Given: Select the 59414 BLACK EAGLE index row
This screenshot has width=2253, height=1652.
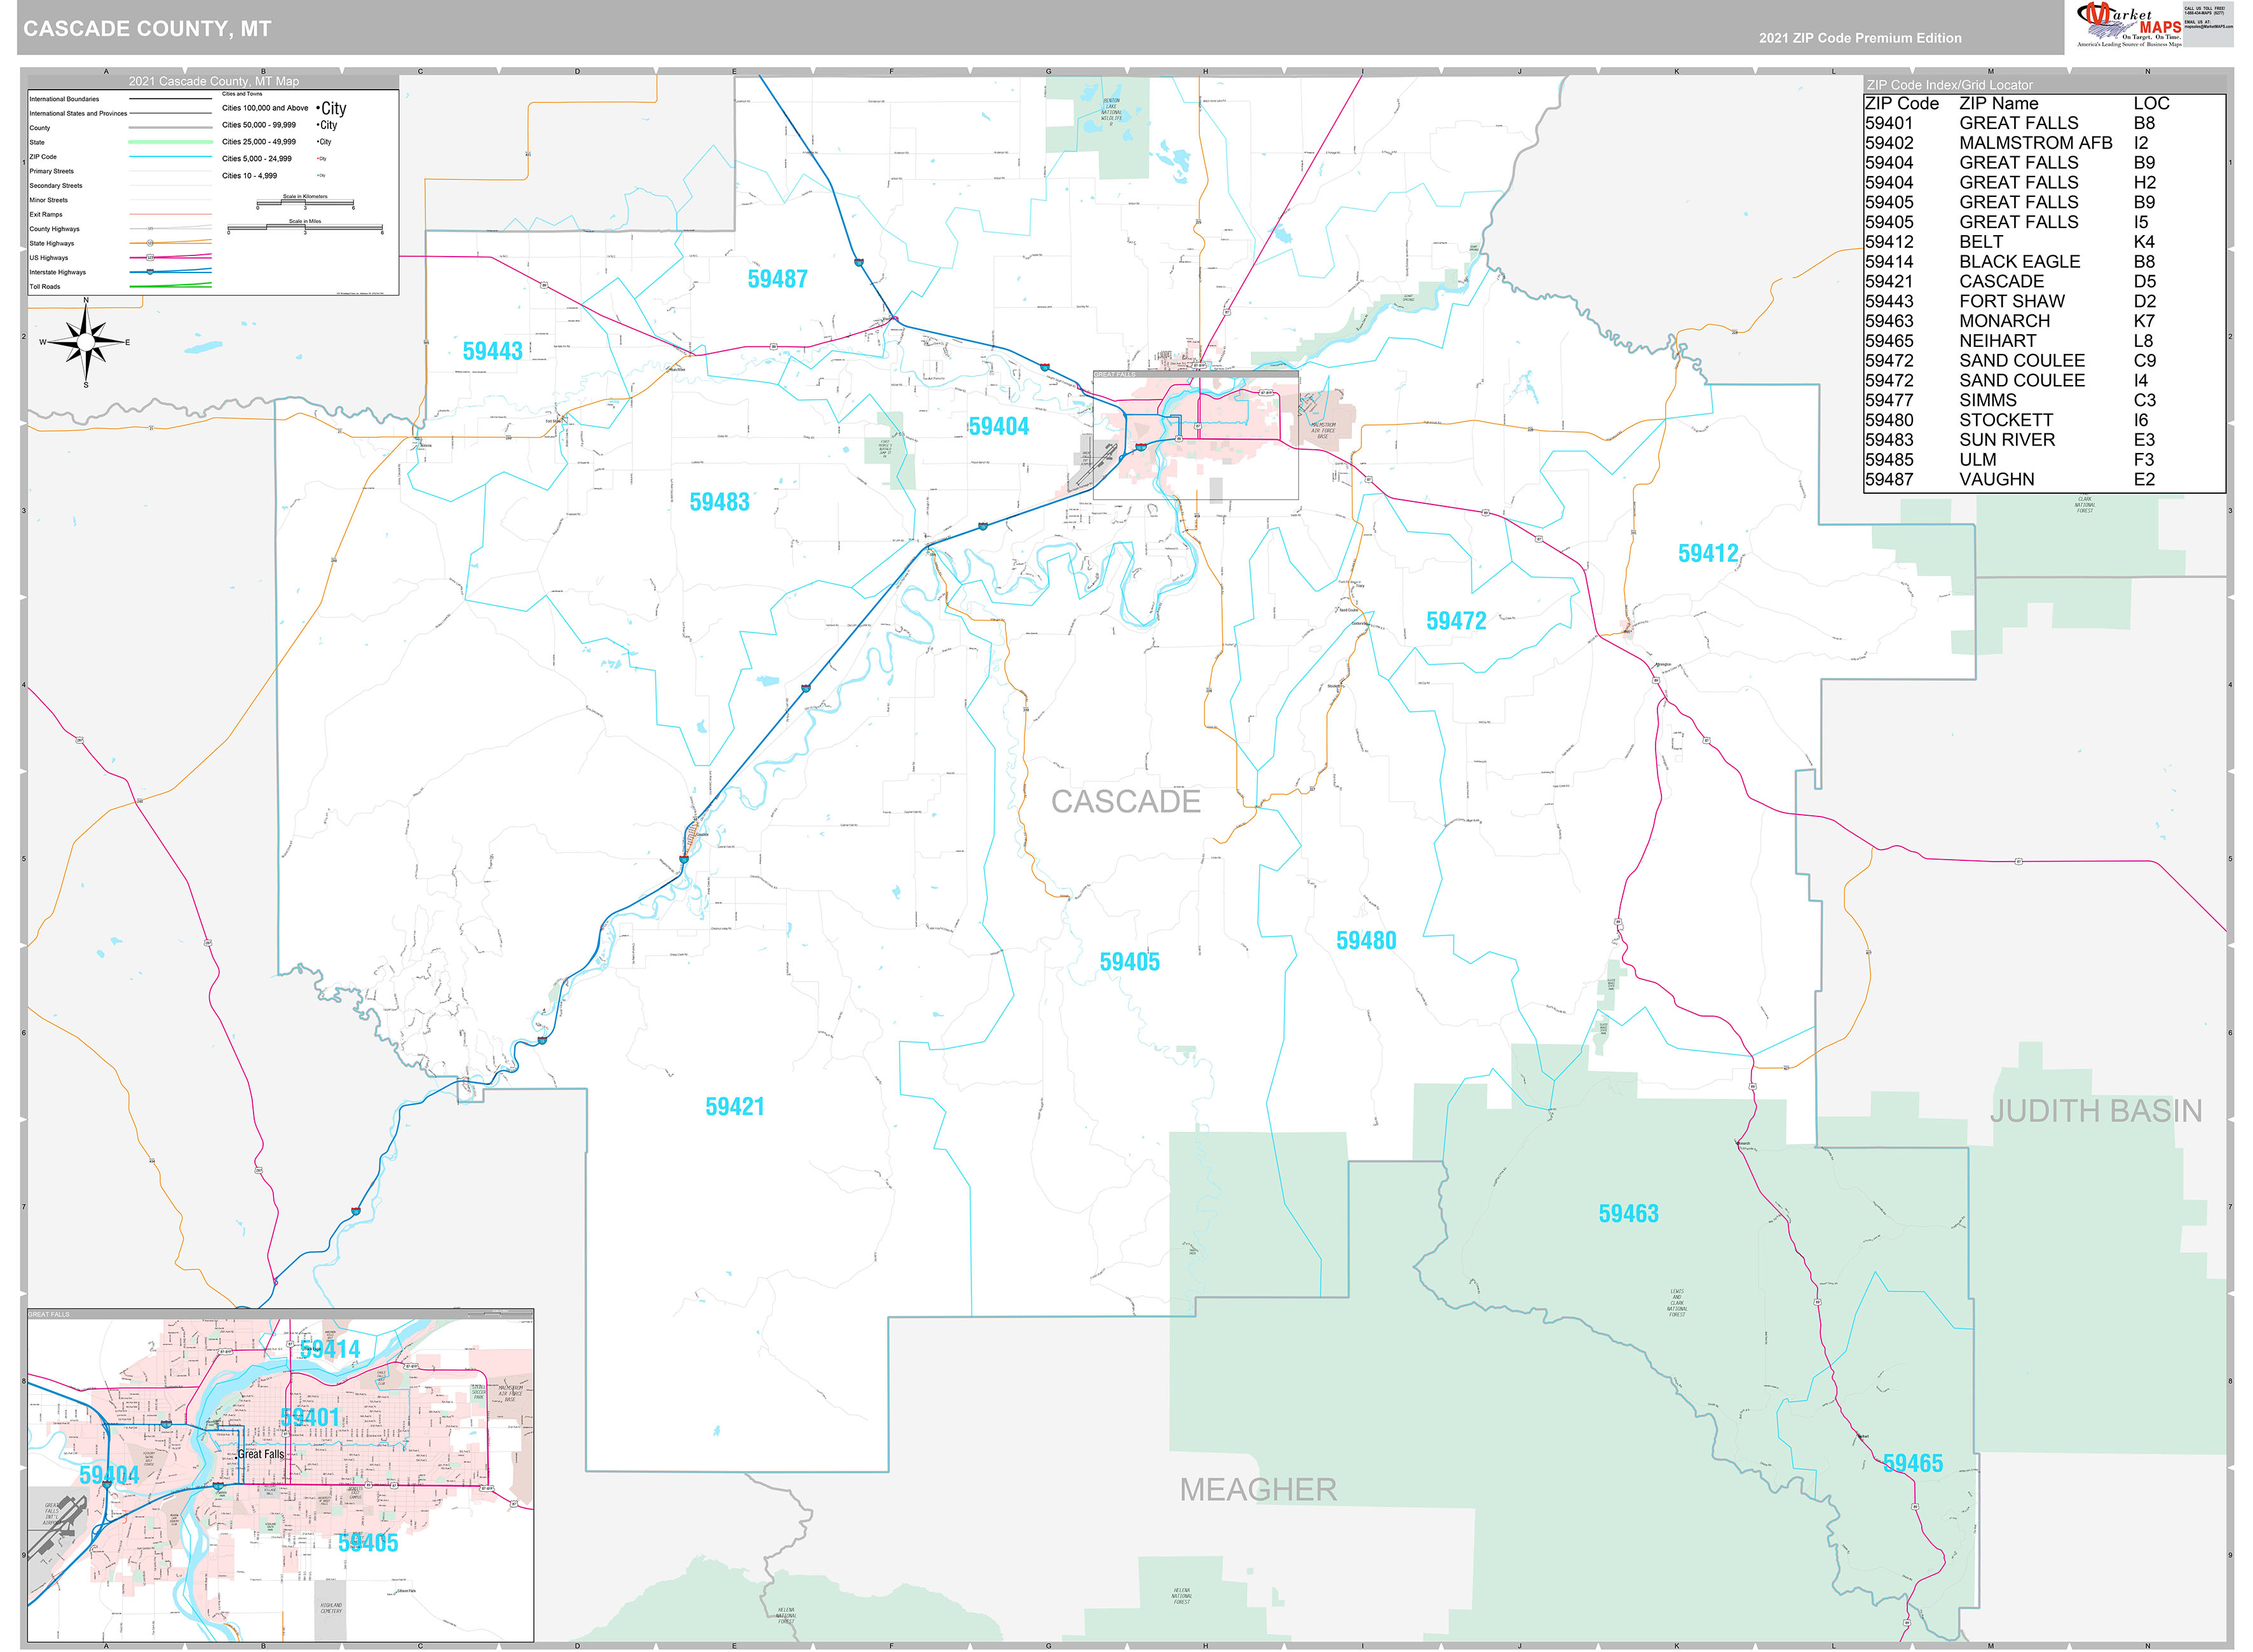Looking at the screenshot, I should [2010, 262].
